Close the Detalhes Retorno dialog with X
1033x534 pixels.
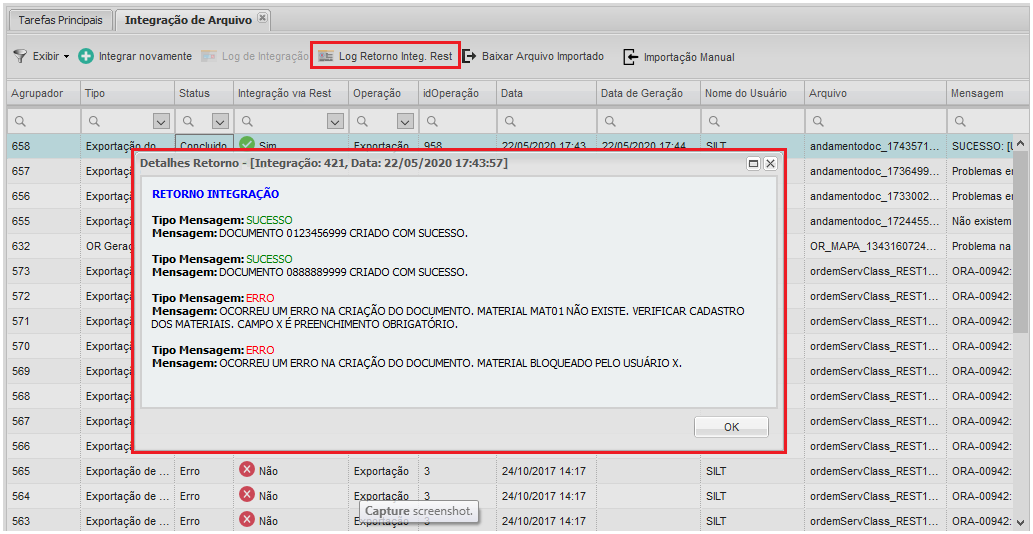point(770,163)
